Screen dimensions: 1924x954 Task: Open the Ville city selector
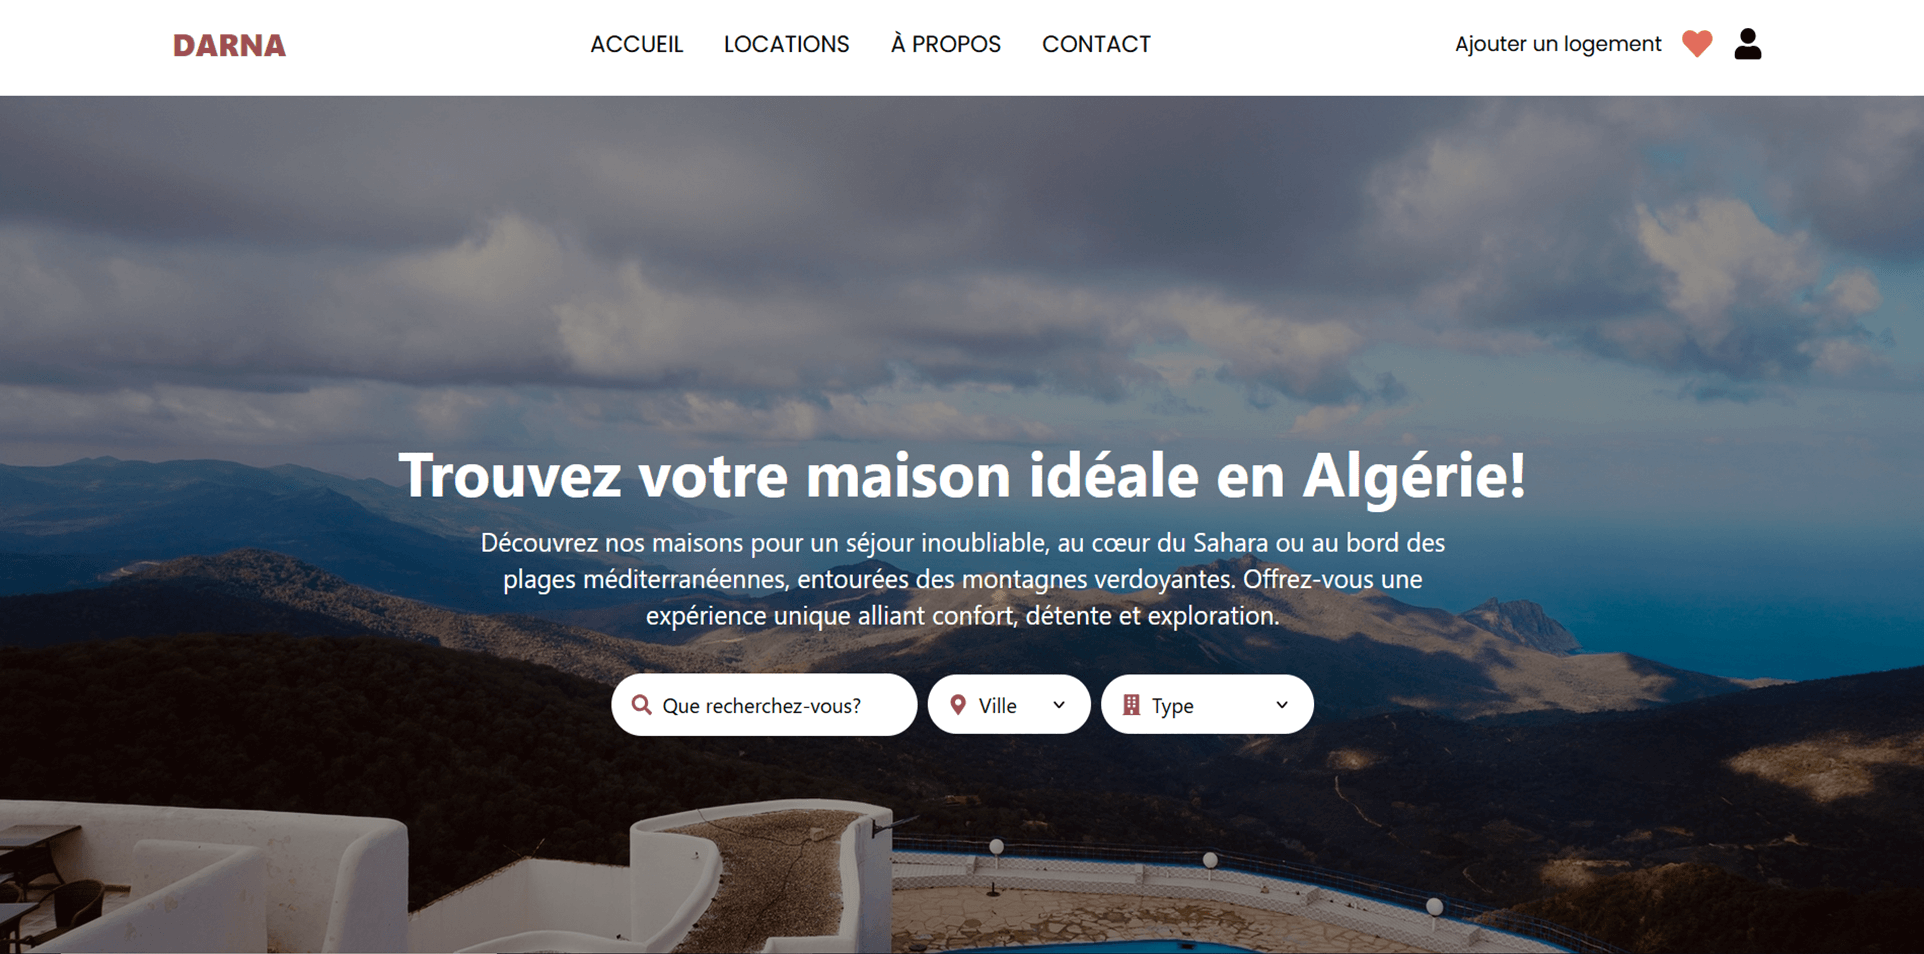tap(1009, 705)
